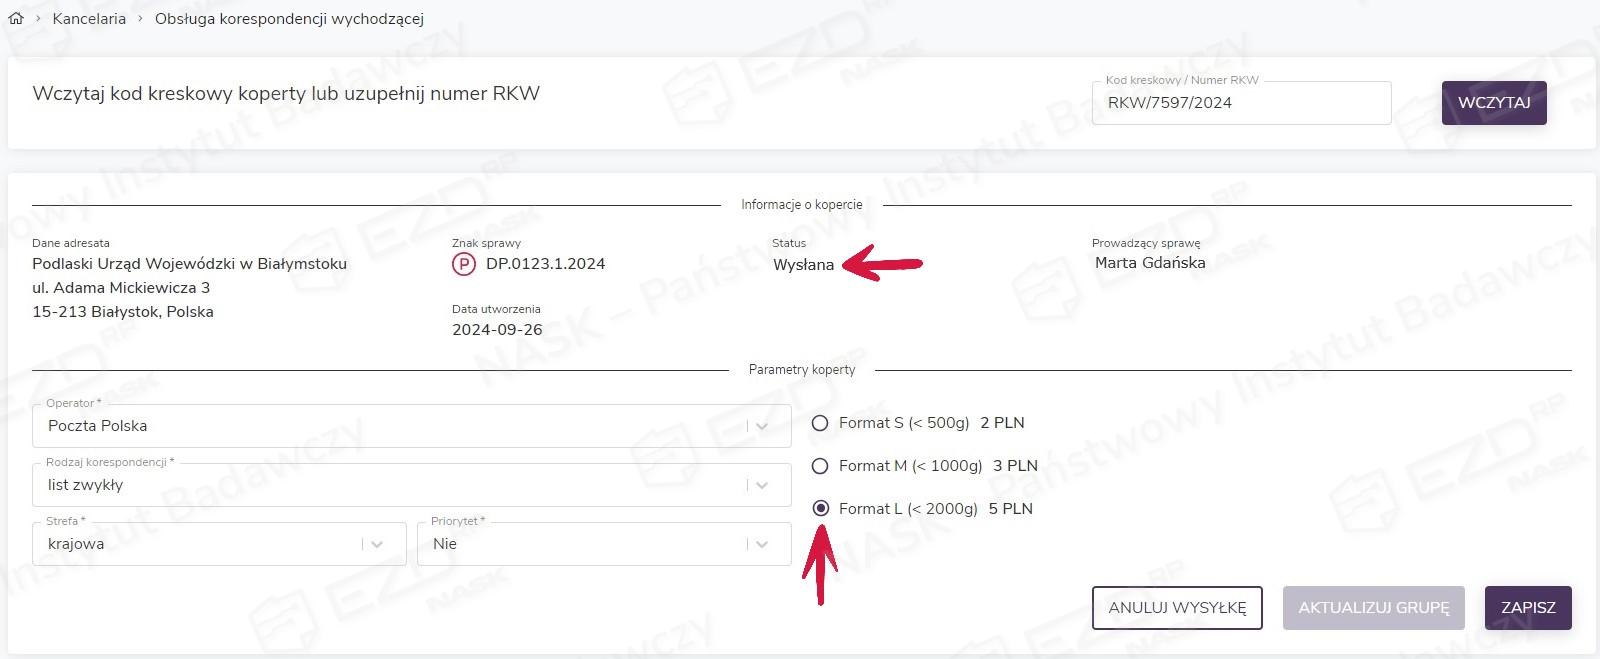This screenshot has width=1600, height=659.
Task: Select Format S radio button
Action: (820, 423)
